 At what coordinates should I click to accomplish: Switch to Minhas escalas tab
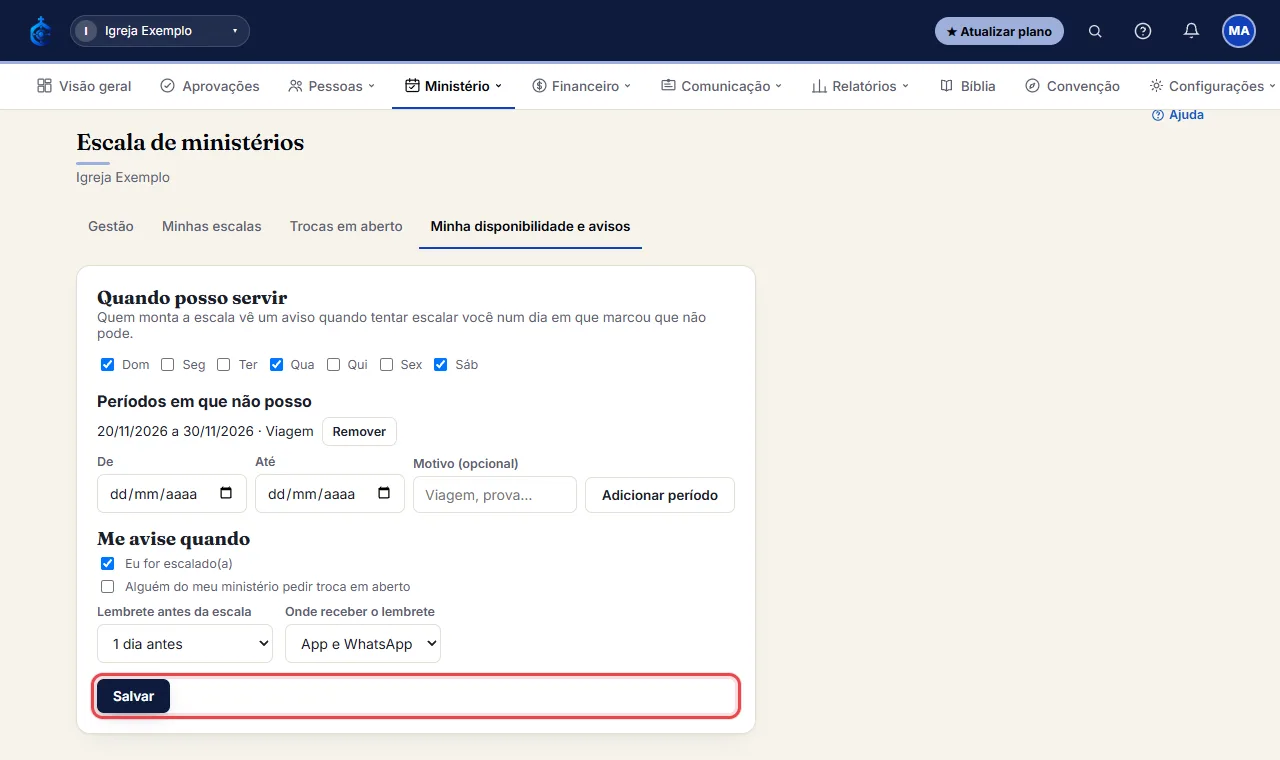pyautogui.click(x=212, y=226)
